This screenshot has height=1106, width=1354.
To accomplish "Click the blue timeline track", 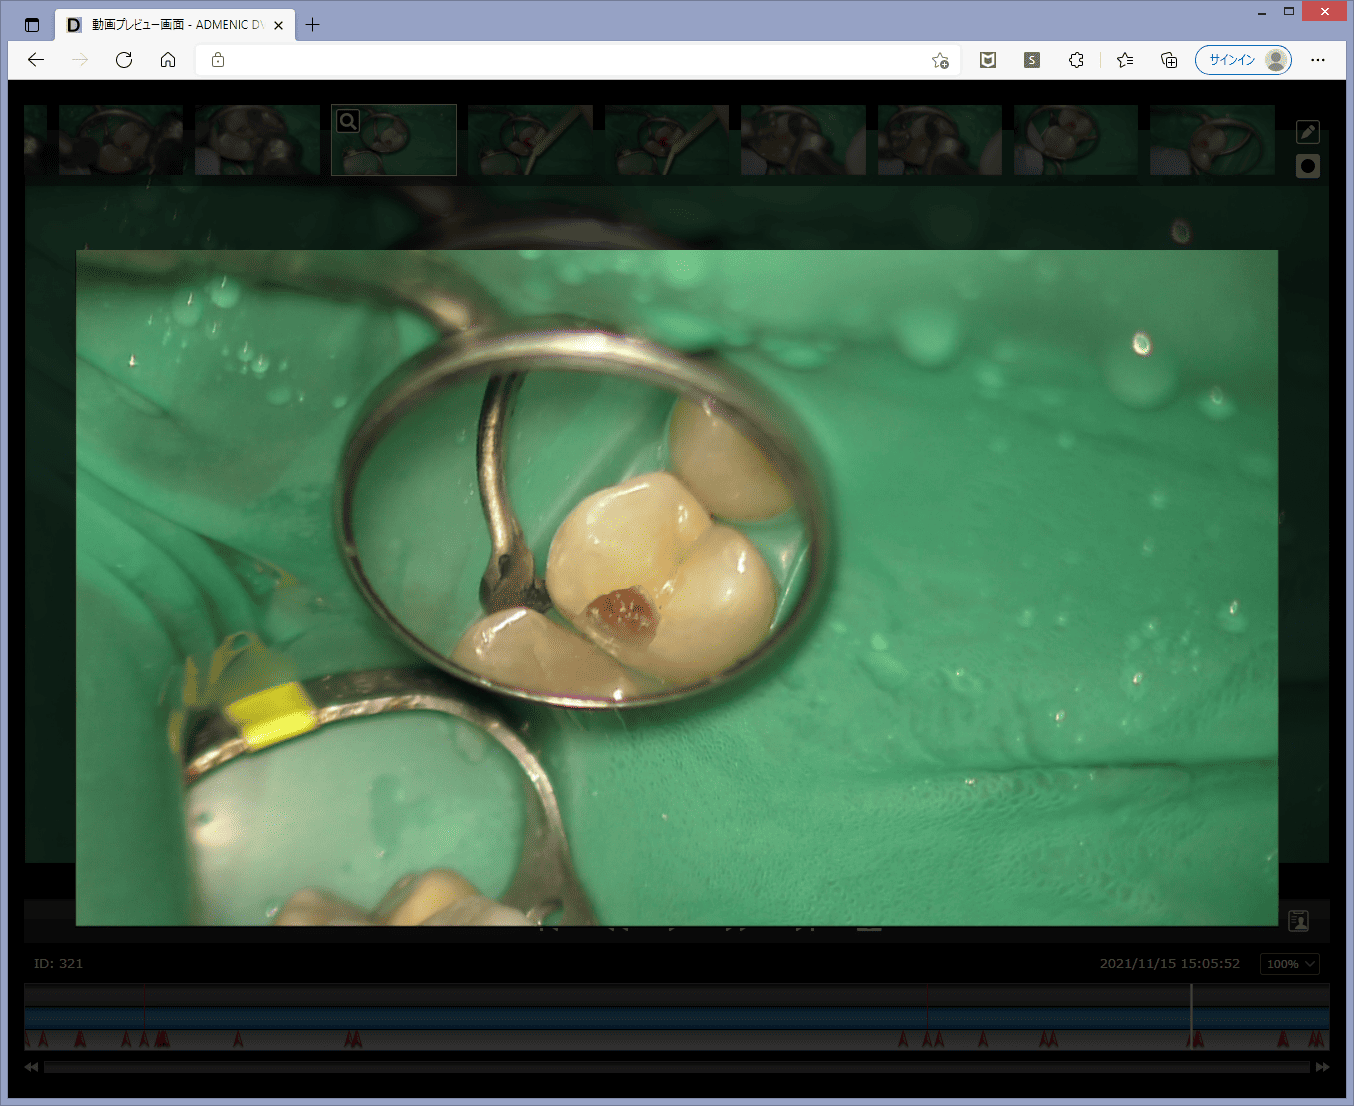I will [x=600, y=1018].
